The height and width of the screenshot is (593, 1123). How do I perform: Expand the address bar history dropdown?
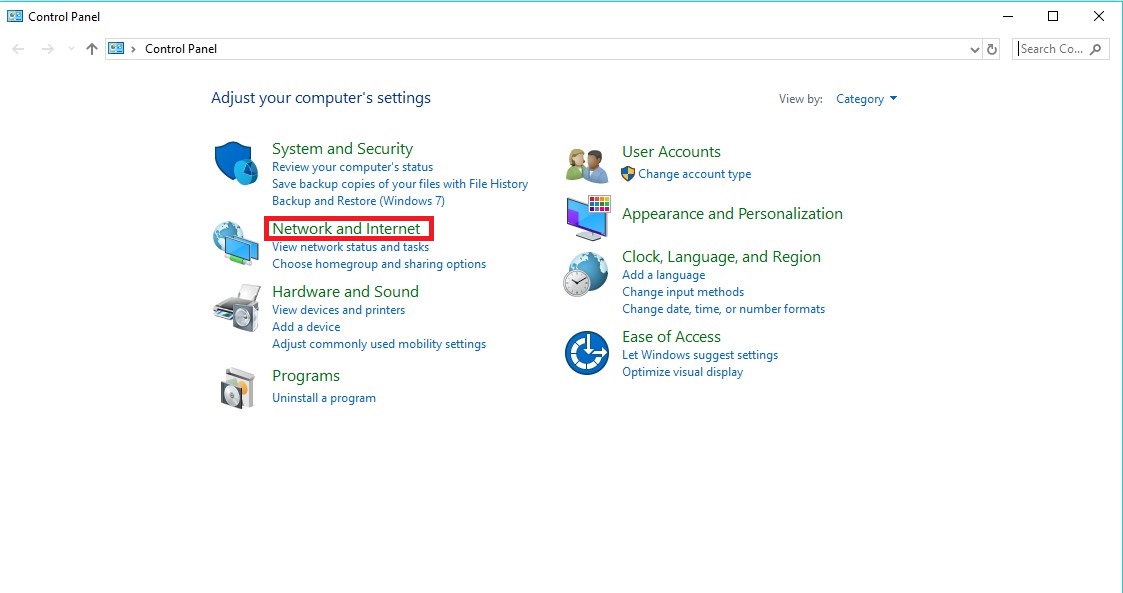point(974,49)
